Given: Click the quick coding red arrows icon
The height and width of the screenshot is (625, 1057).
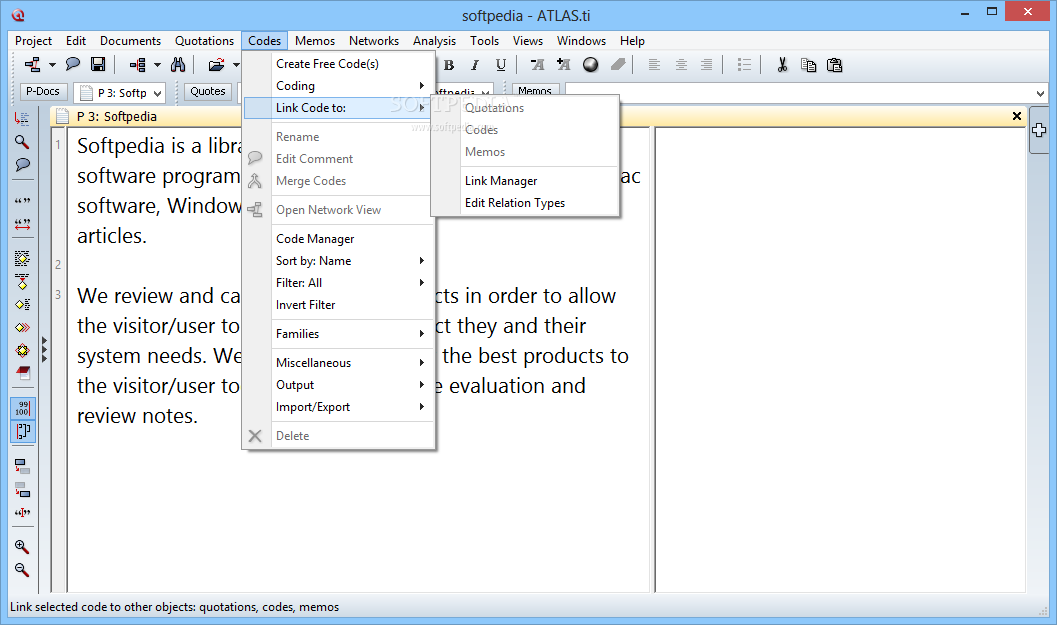Looking at the screenshot, I should click(22, 328).
